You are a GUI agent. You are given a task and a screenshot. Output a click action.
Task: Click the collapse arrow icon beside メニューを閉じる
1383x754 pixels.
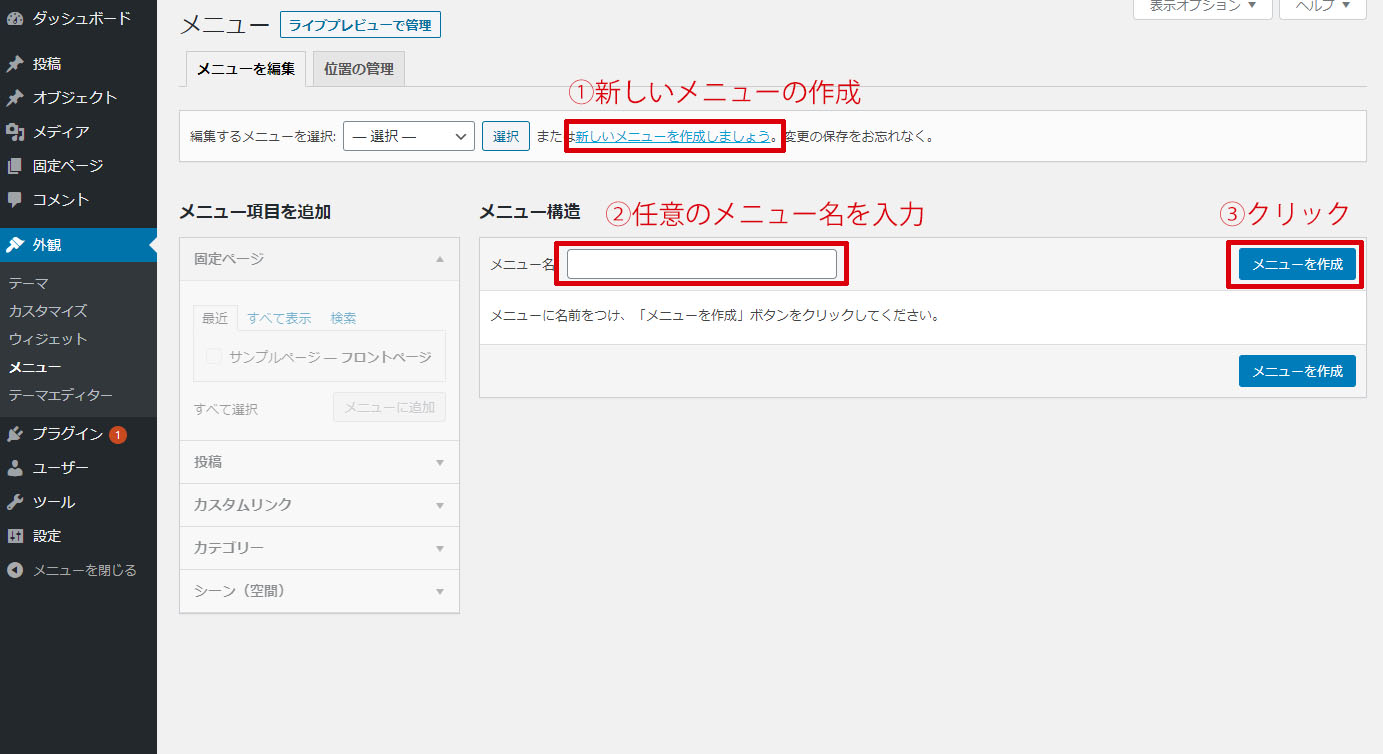click(x=15, y=570)
